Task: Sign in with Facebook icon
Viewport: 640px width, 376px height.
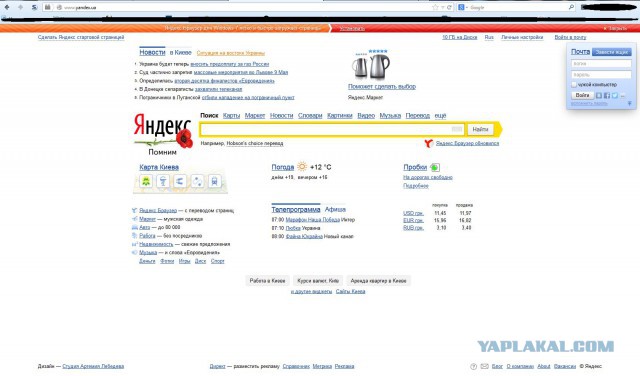Action: coord(607,95)
